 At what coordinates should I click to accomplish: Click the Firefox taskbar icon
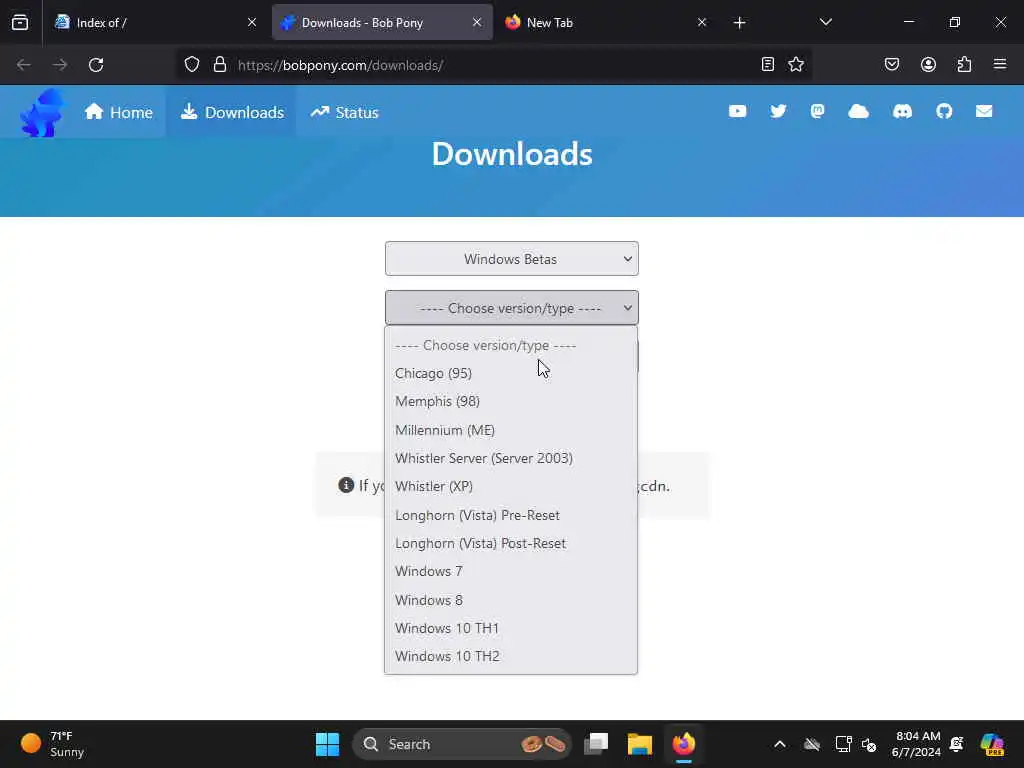point(684,744)
